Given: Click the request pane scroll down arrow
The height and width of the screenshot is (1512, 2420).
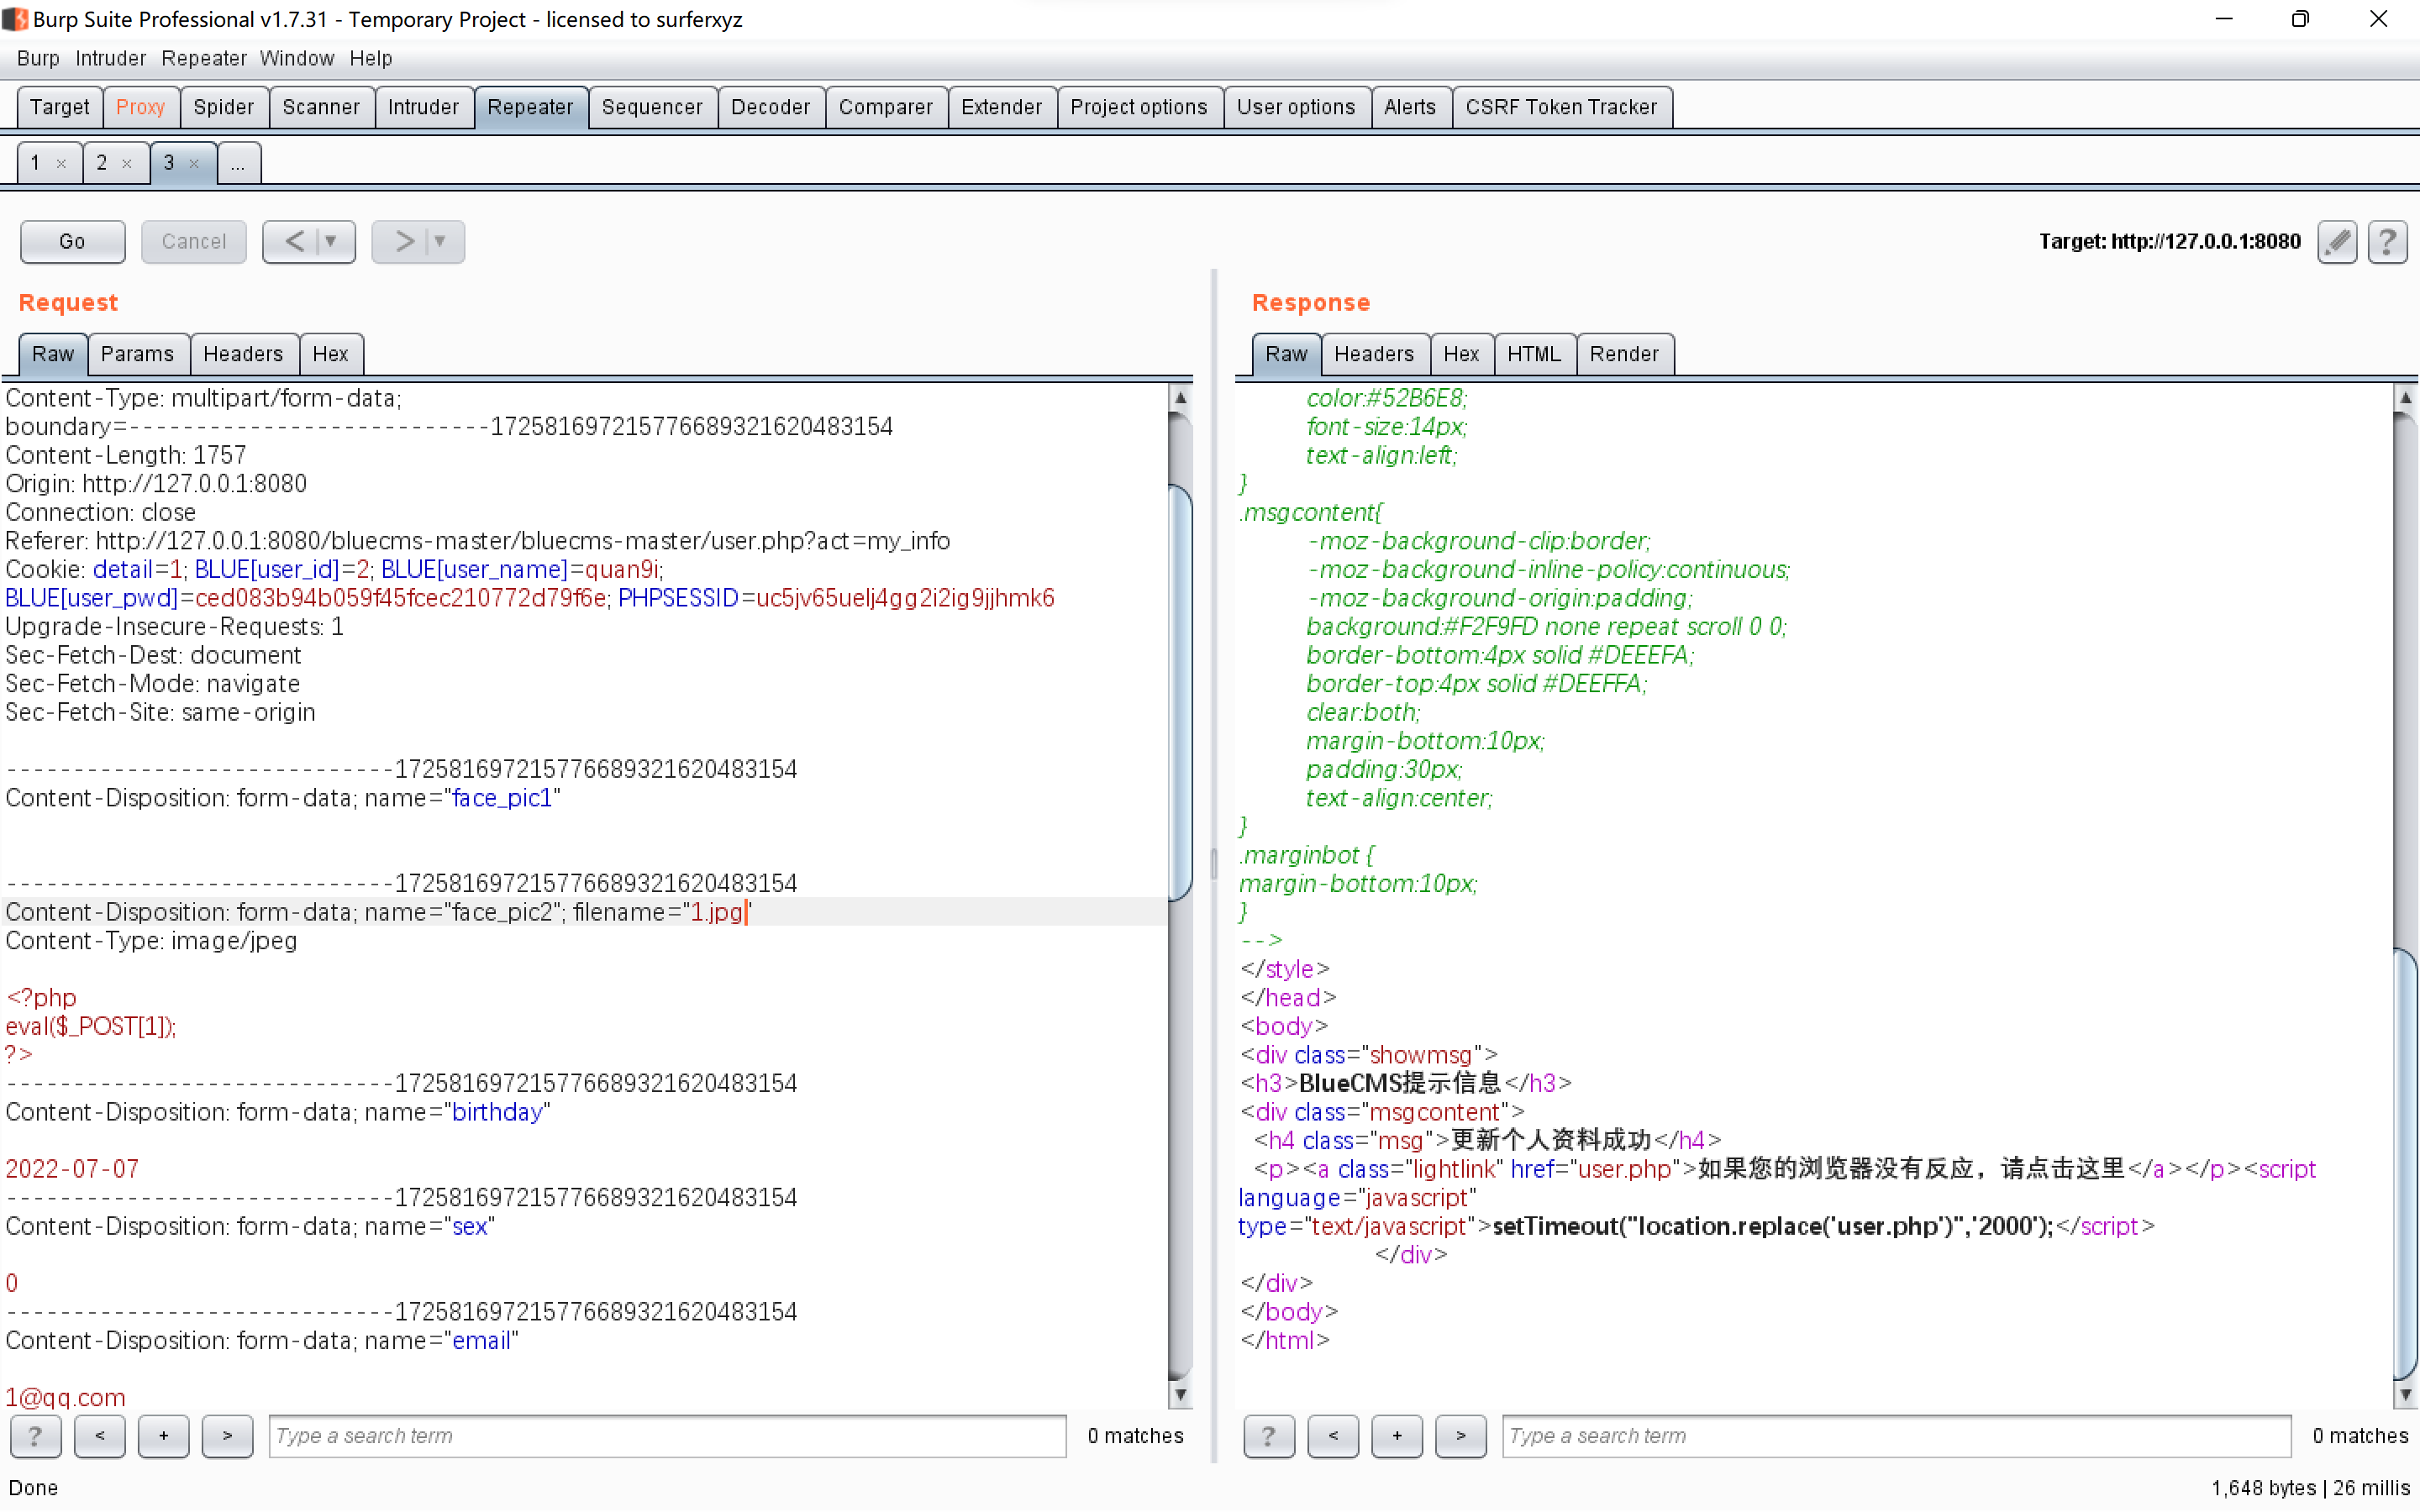Looking at the screenshot, I should (x=1180, y=1394).
